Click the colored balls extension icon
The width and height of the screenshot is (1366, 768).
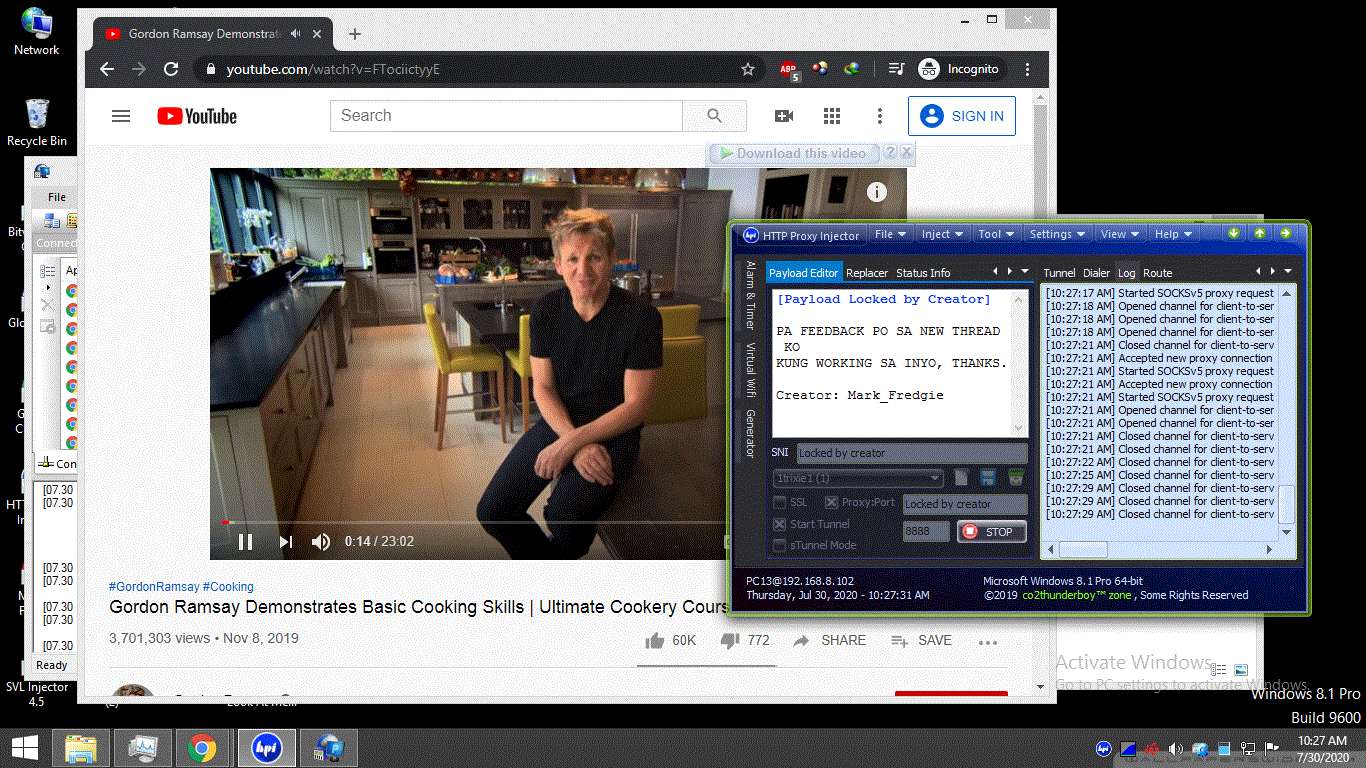coord(820,69)
